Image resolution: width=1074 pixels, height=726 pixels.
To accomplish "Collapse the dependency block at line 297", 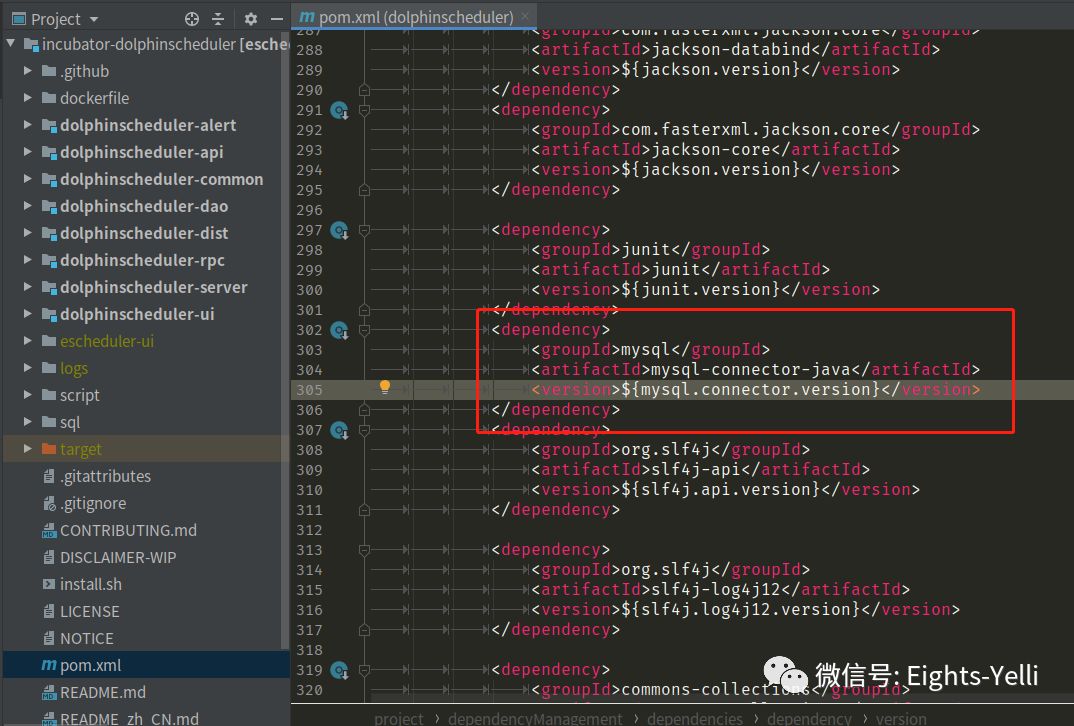I will 364,229.
